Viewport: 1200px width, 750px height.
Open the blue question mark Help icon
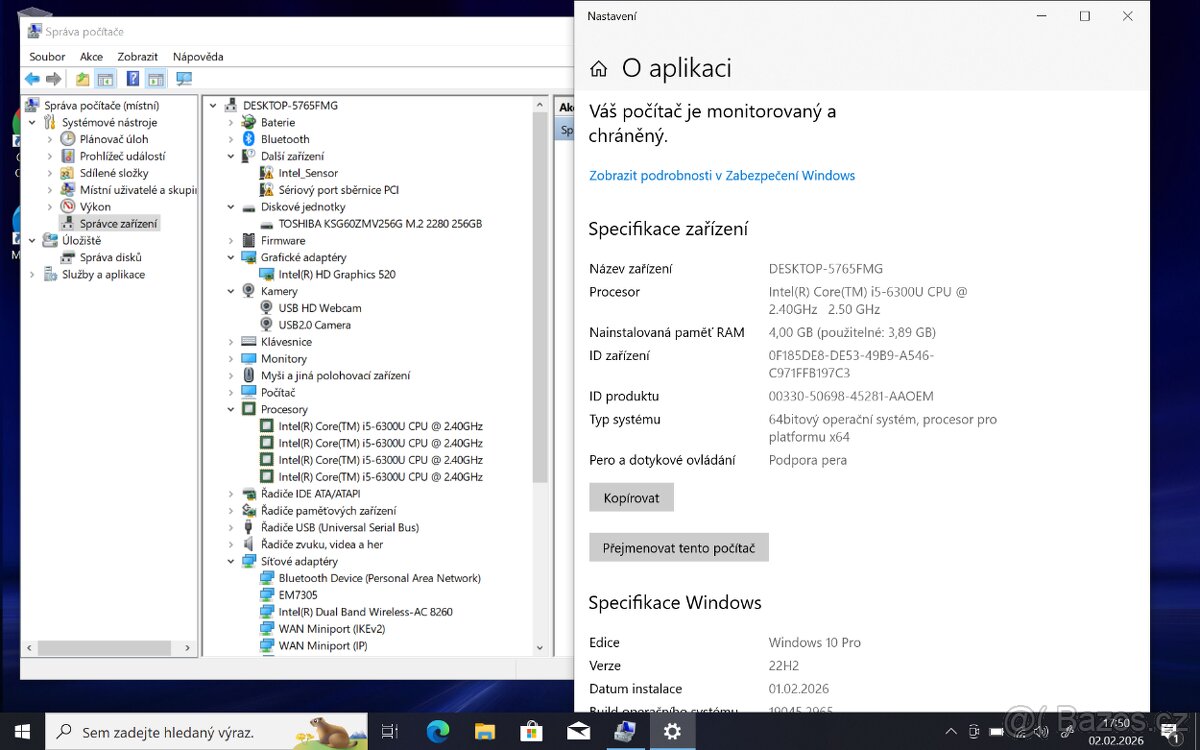[132, 79]
